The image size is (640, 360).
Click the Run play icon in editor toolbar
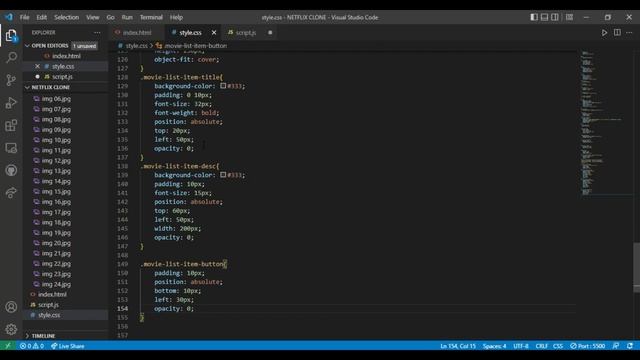(x=604, y=33)
